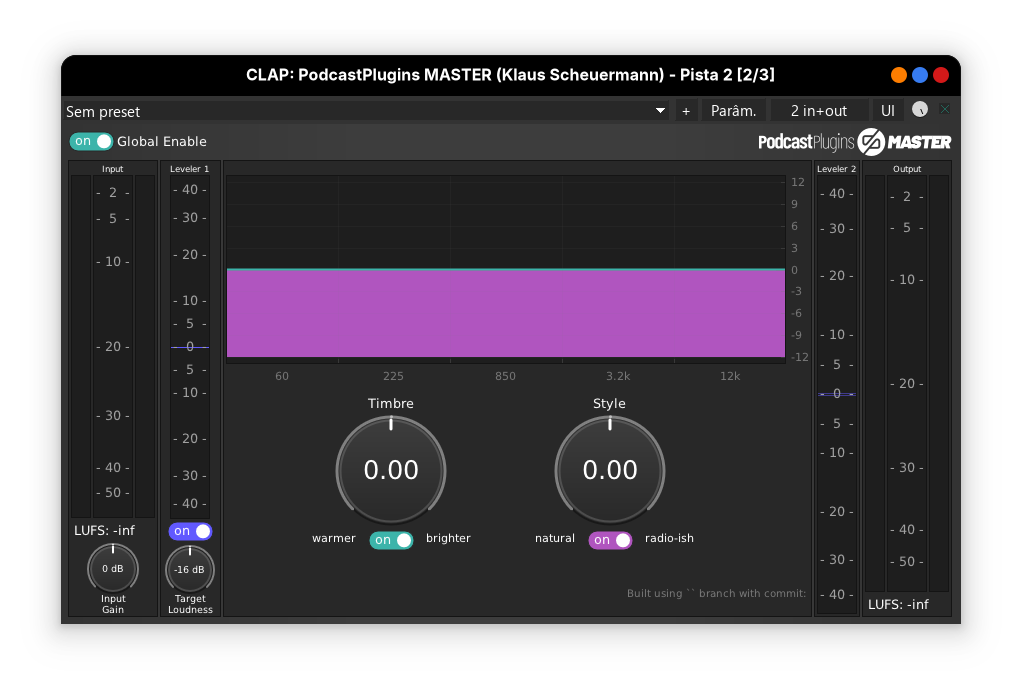Open the 2 in+out channel configuration menu

coord(820,110)
